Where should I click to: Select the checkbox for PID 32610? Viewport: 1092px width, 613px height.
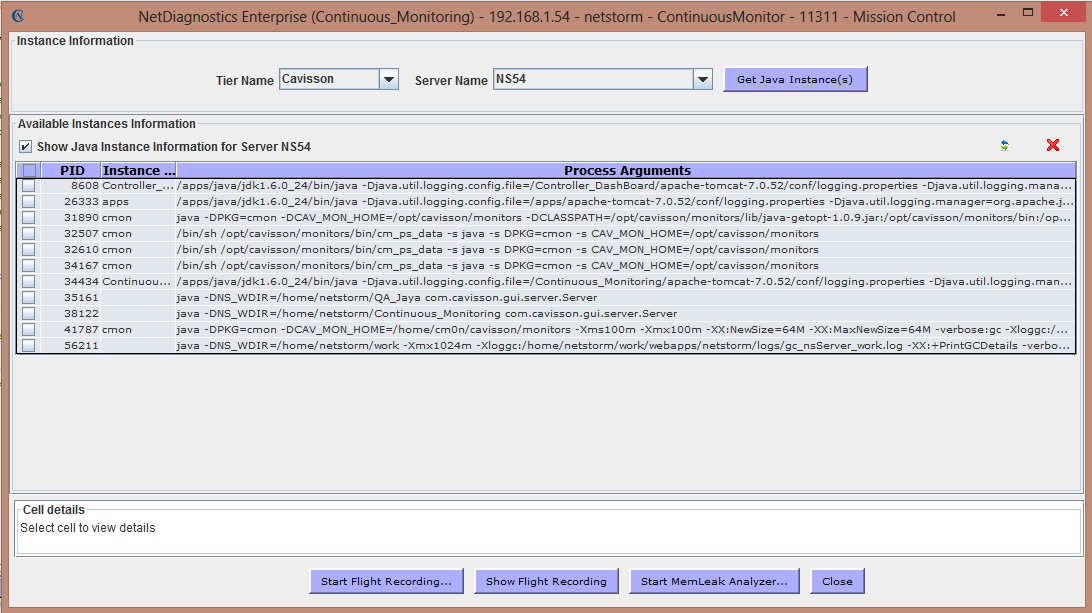pos(29,250)
